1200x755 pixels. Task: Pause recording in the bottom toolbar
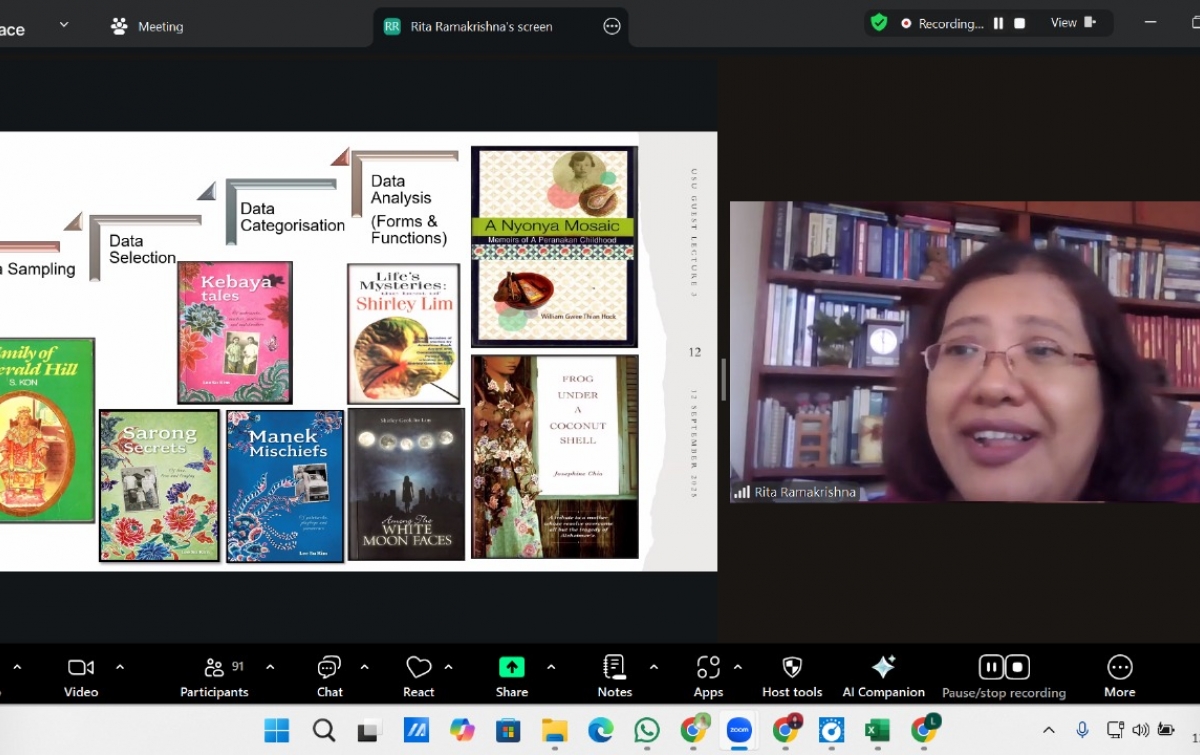(x=991, y=667)
